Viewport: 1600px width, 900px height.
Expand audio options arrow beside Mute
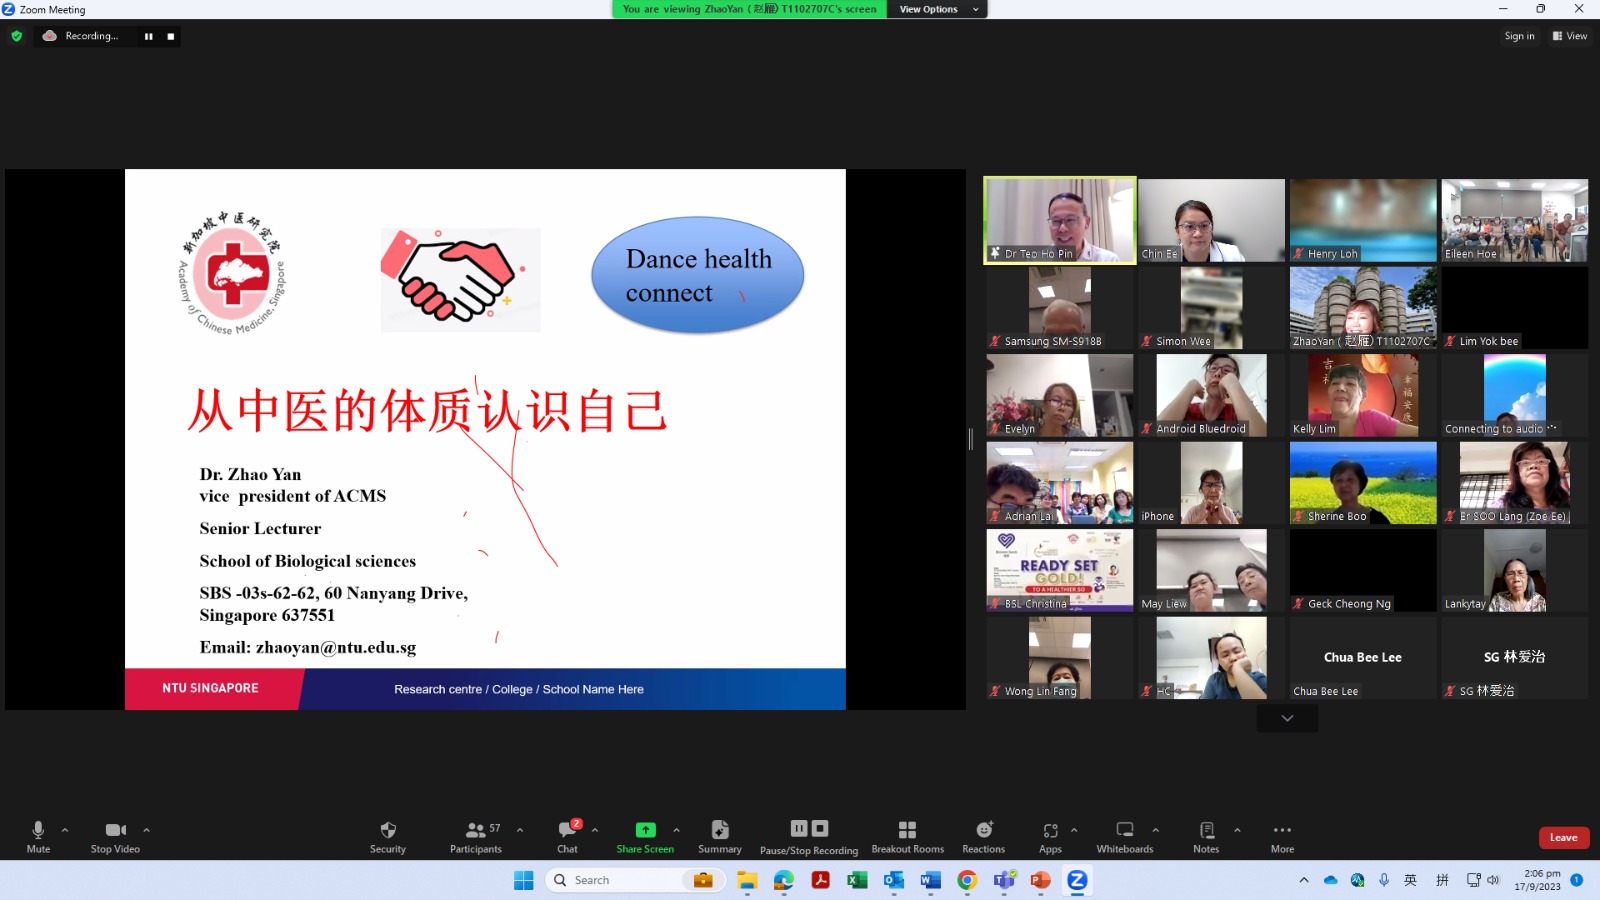click(x=65, y=830)
